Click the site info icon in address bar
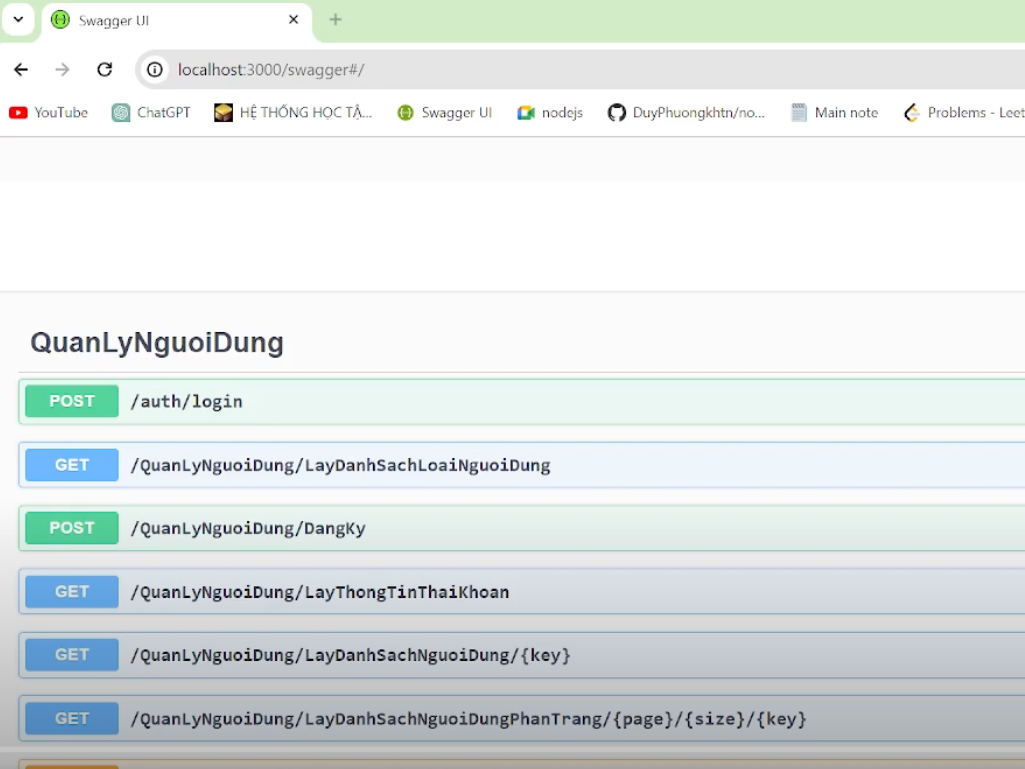Screen dimensions: 1025x769 click(155, 69)
